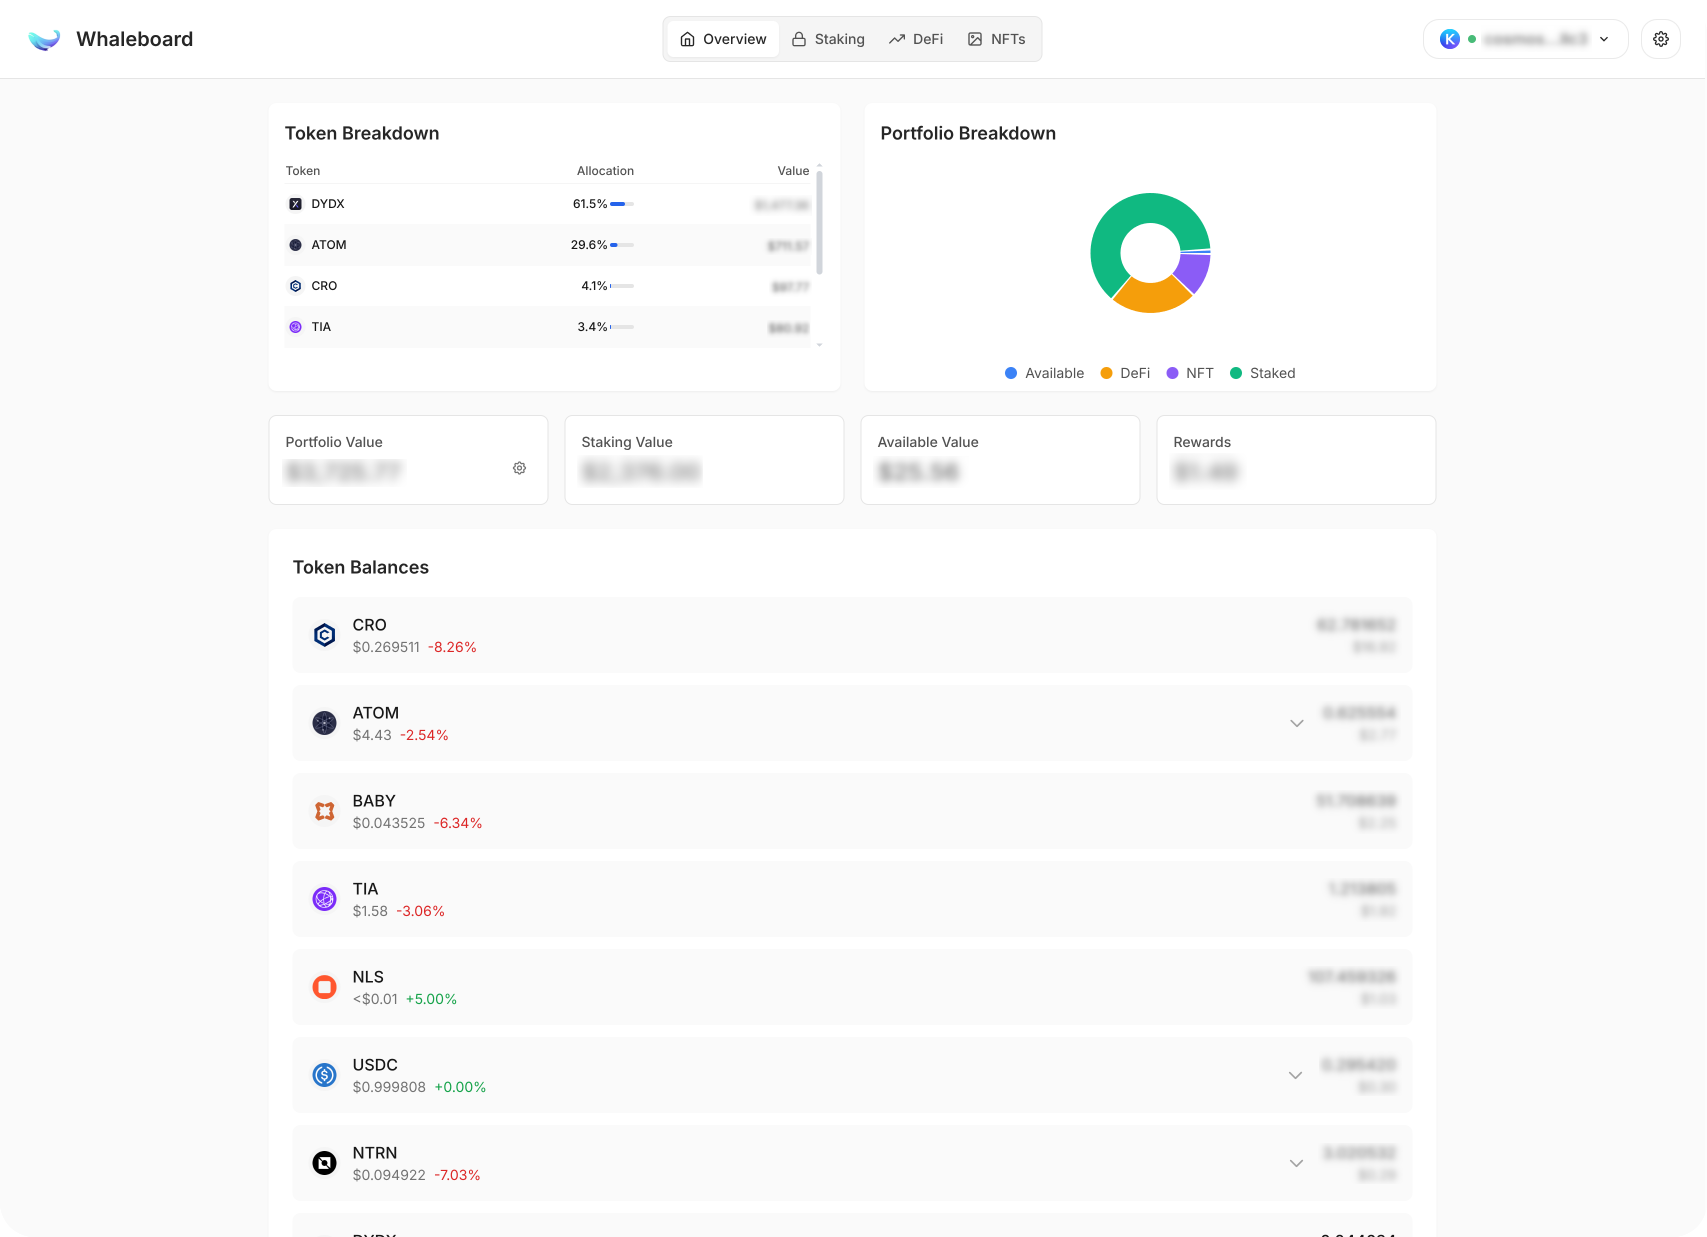Toggle Staked series in chart legend
The height and width of the screenshot is (1237, 1707).
pos(1263,373)
